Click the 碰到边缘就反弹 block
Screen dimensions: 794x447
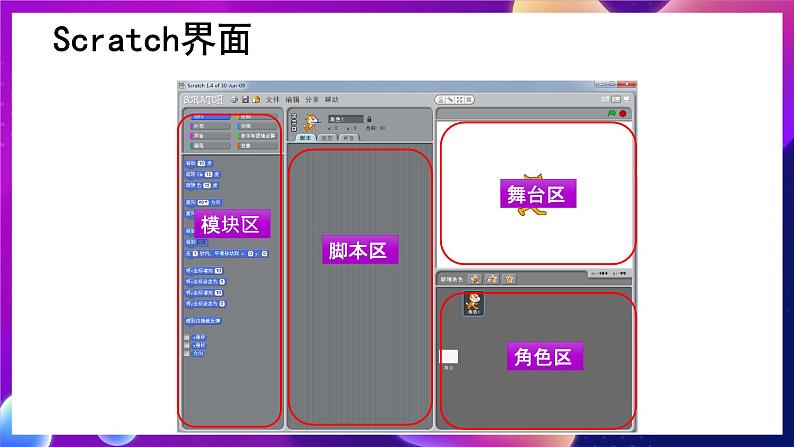[203, 321]
